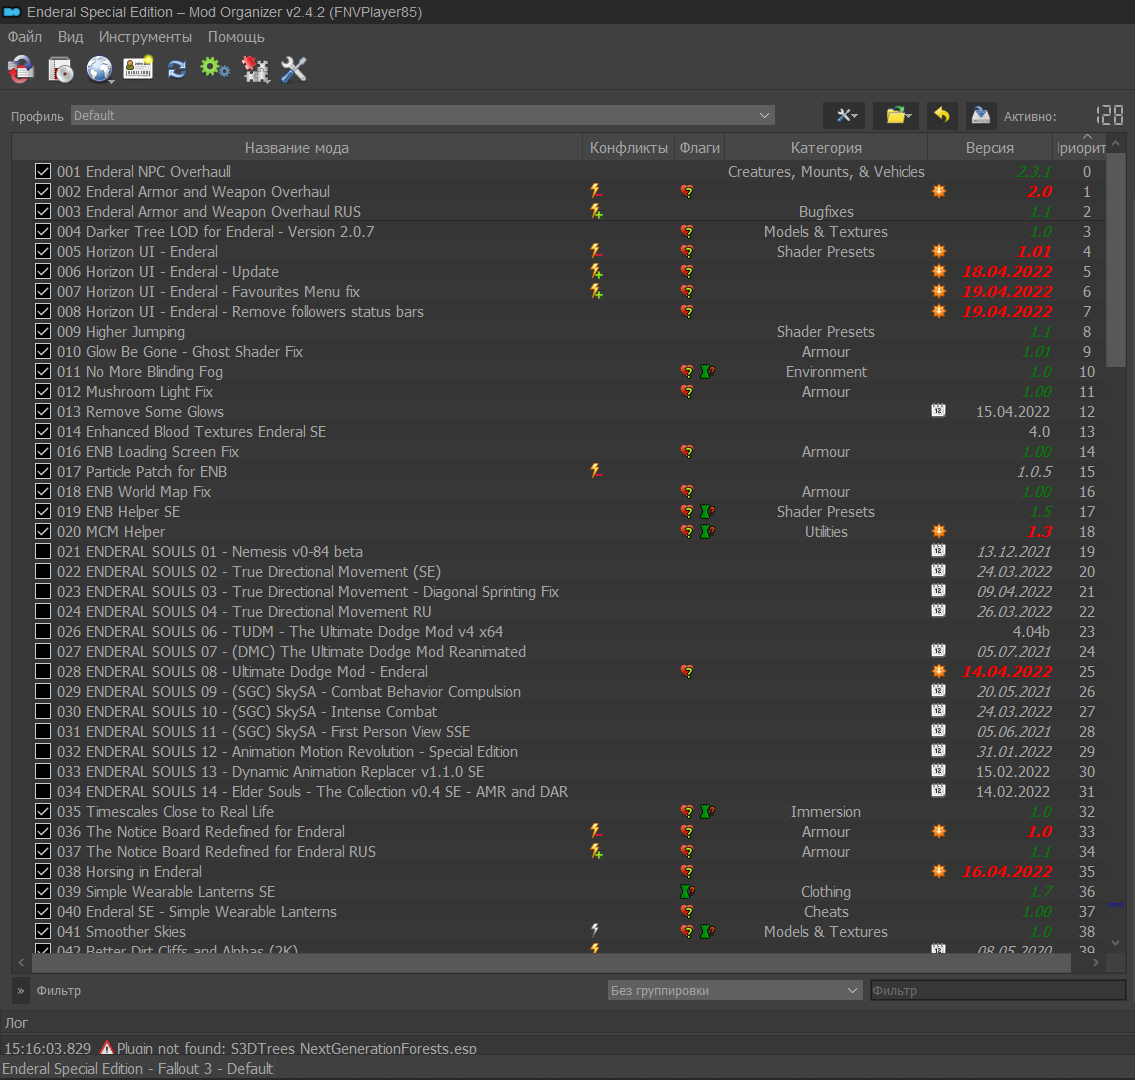Open the instance manager toolbar icon
The image size is (1135, 1080).
[x=21, y=69]
